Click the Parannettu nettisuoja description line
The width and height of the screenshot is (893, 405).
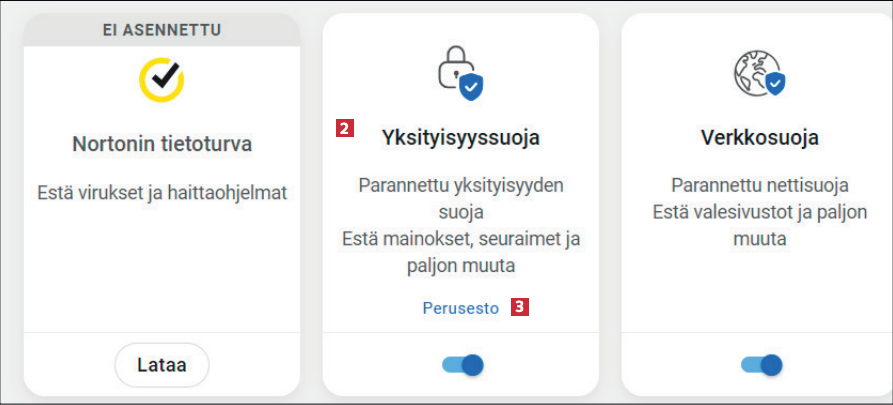point(760,185)
